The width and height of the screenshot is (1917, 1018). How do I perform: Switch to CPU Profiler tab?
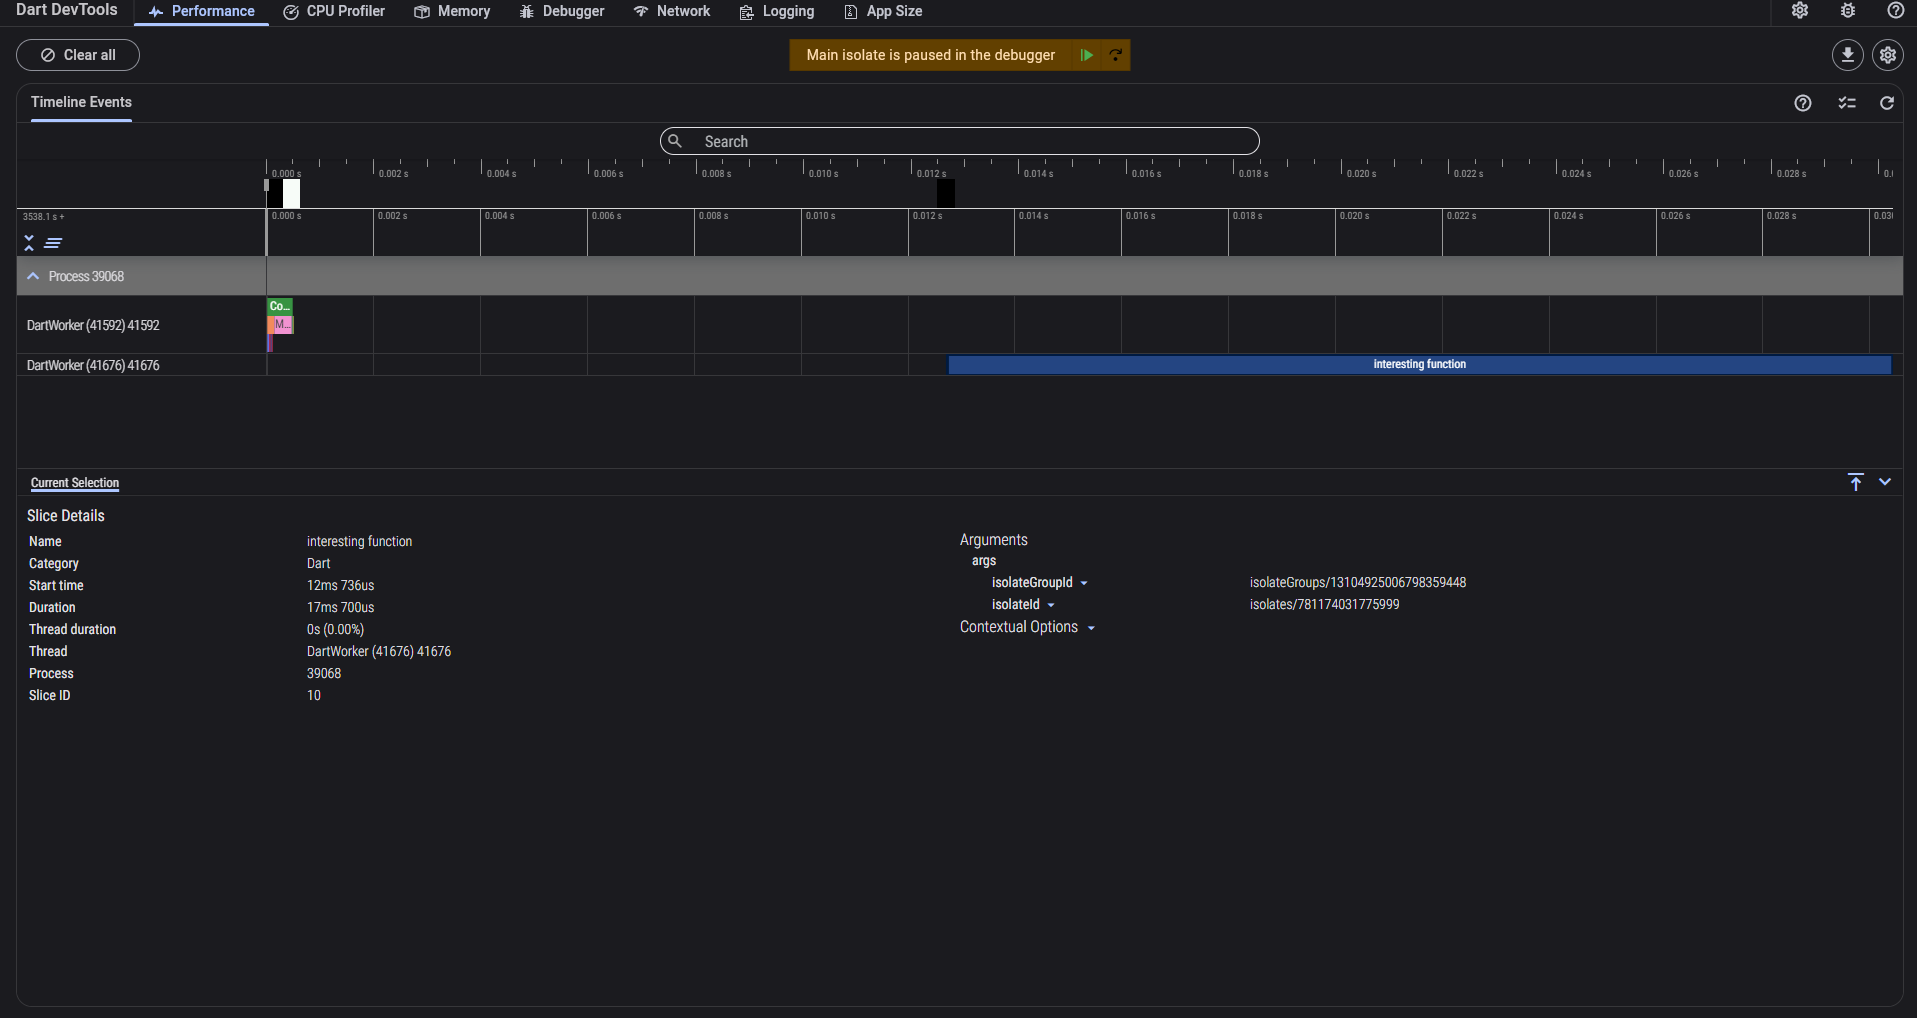pyautogui.click(x=334, y=11)
